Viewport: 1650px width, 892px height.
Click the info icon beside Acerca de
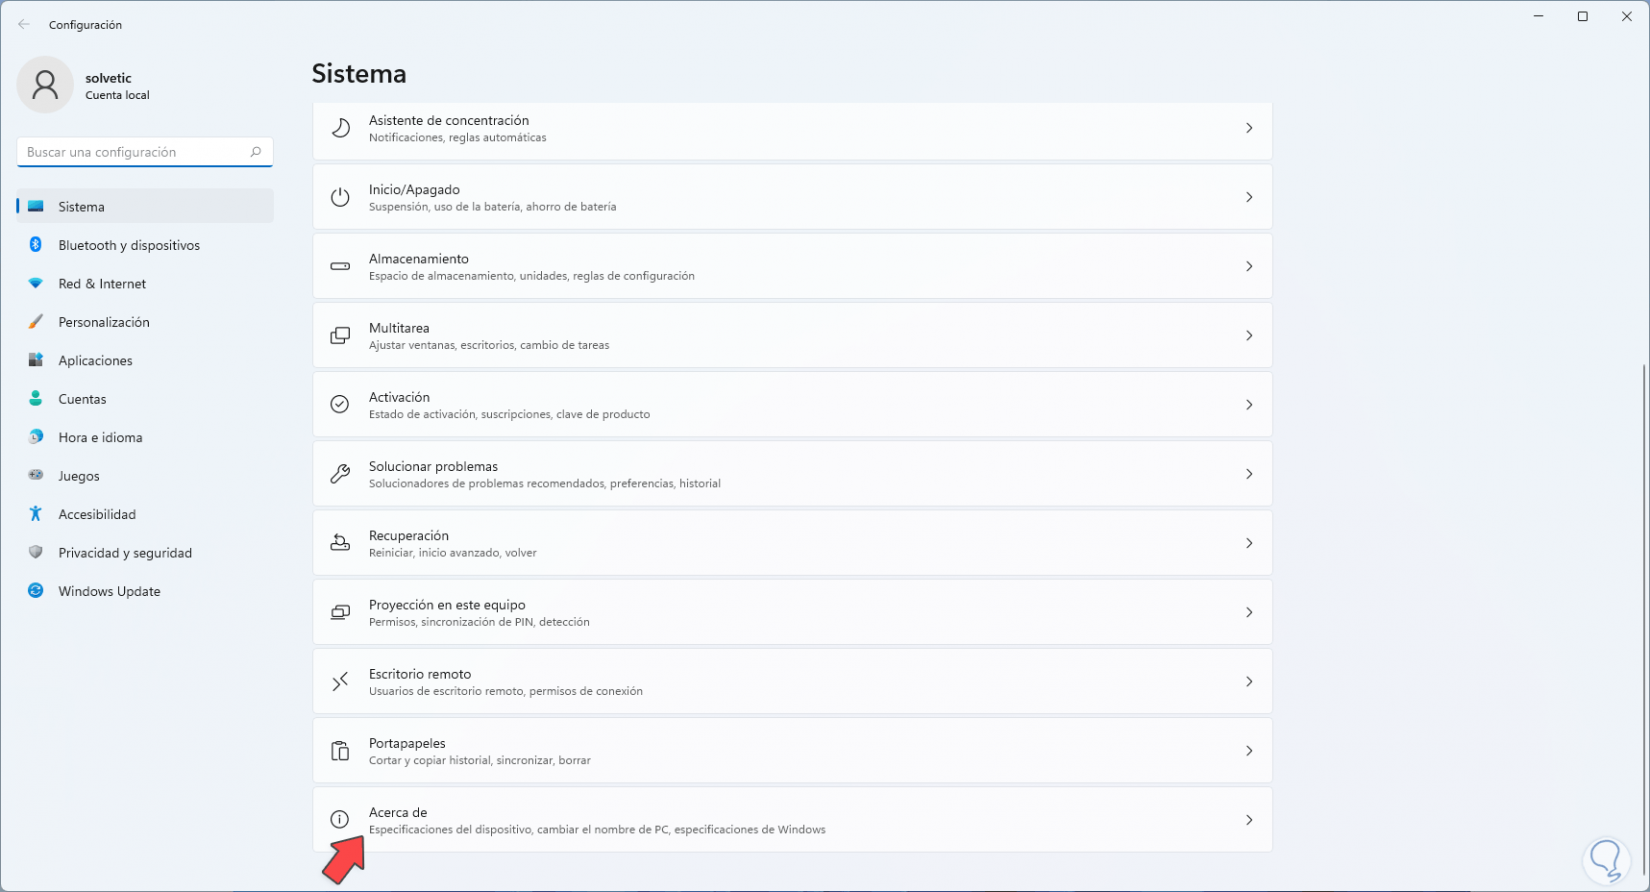tap(340, 820)
